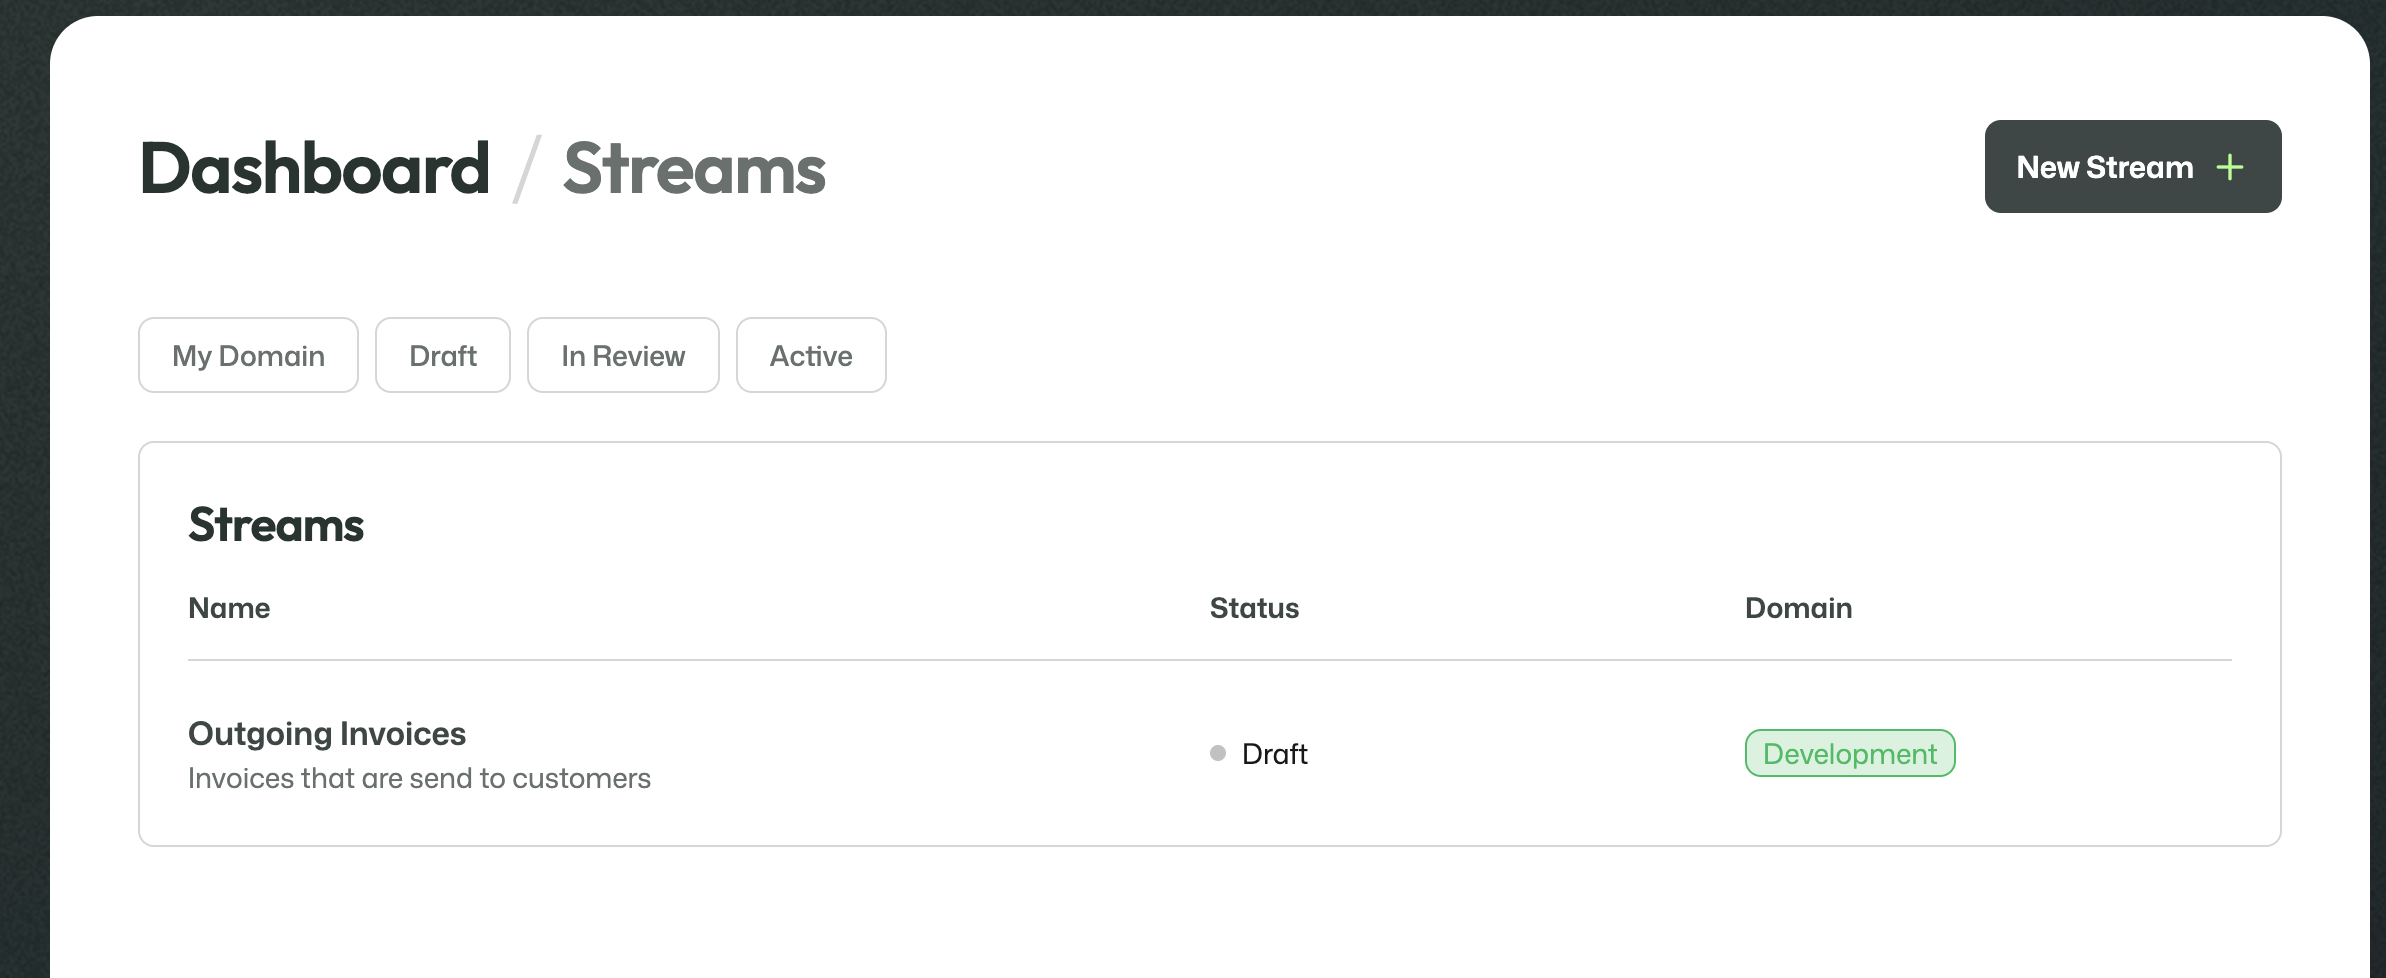Click the grey Draft status dot
The height and width of the screenshot is (978, 2386).
coord(1218,753)
